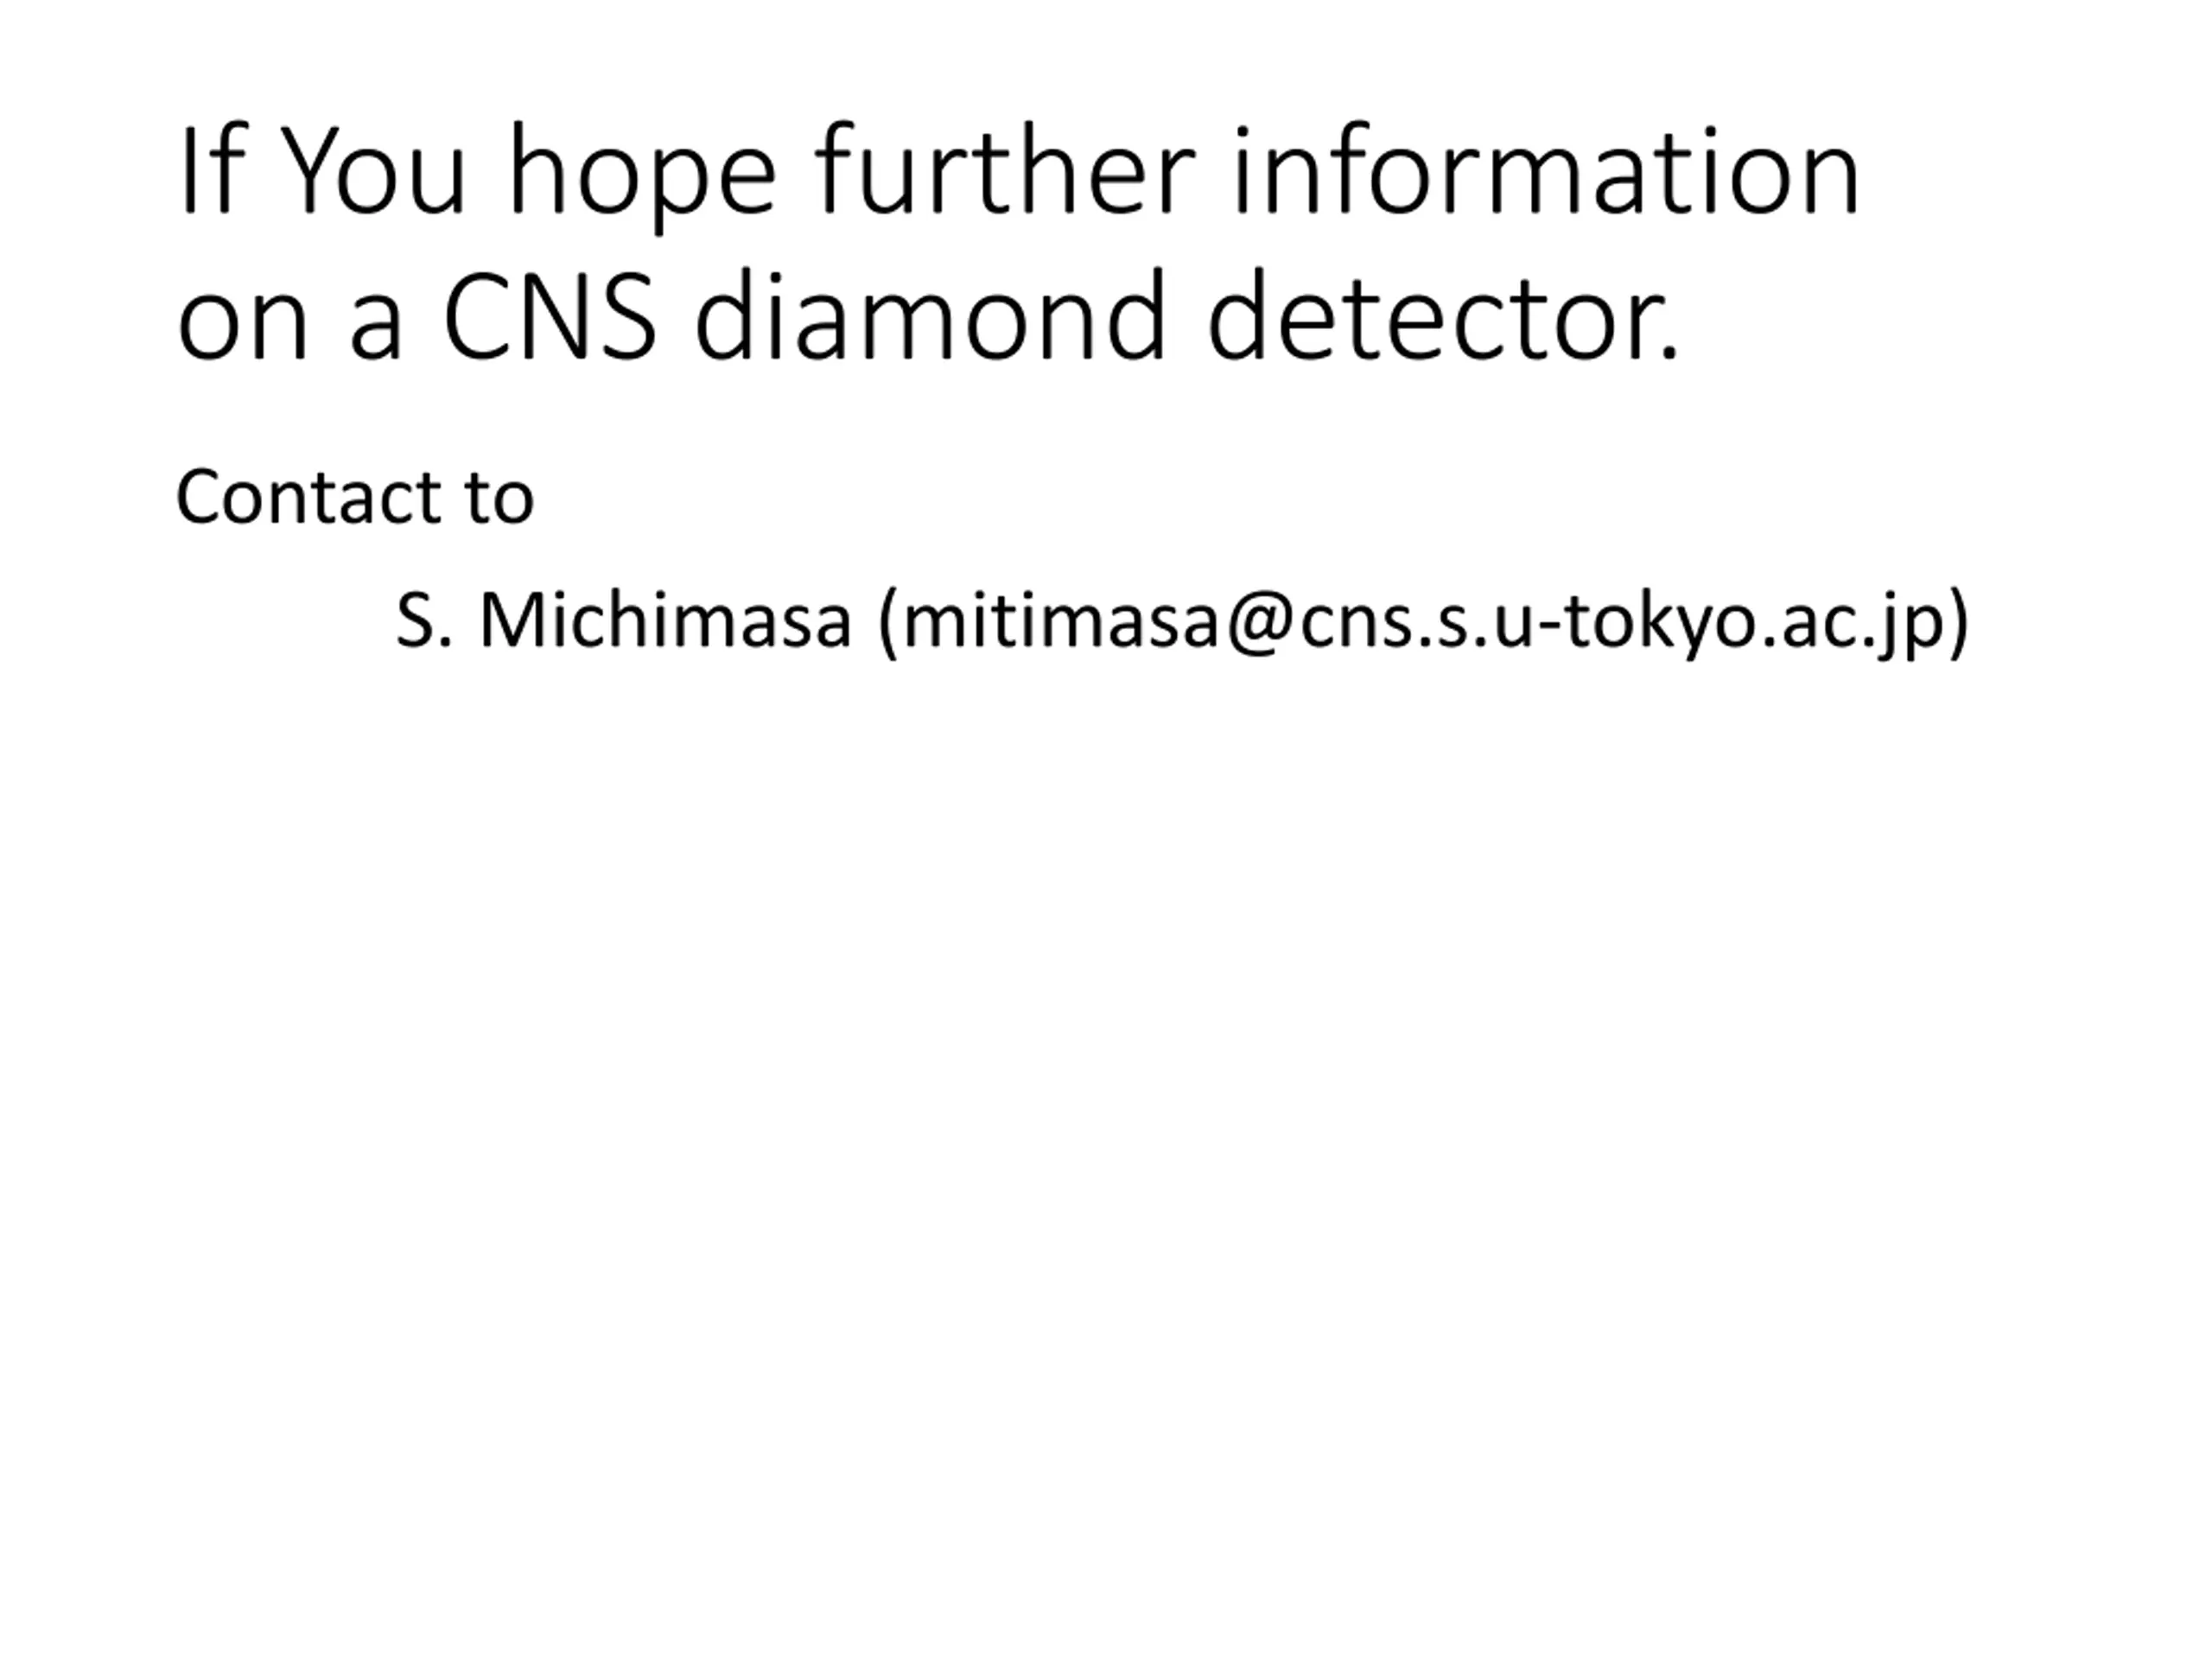This screenshot has height=1659, width=2212.
Task: Click the word "further" in the title
Action: point(1005,172)
